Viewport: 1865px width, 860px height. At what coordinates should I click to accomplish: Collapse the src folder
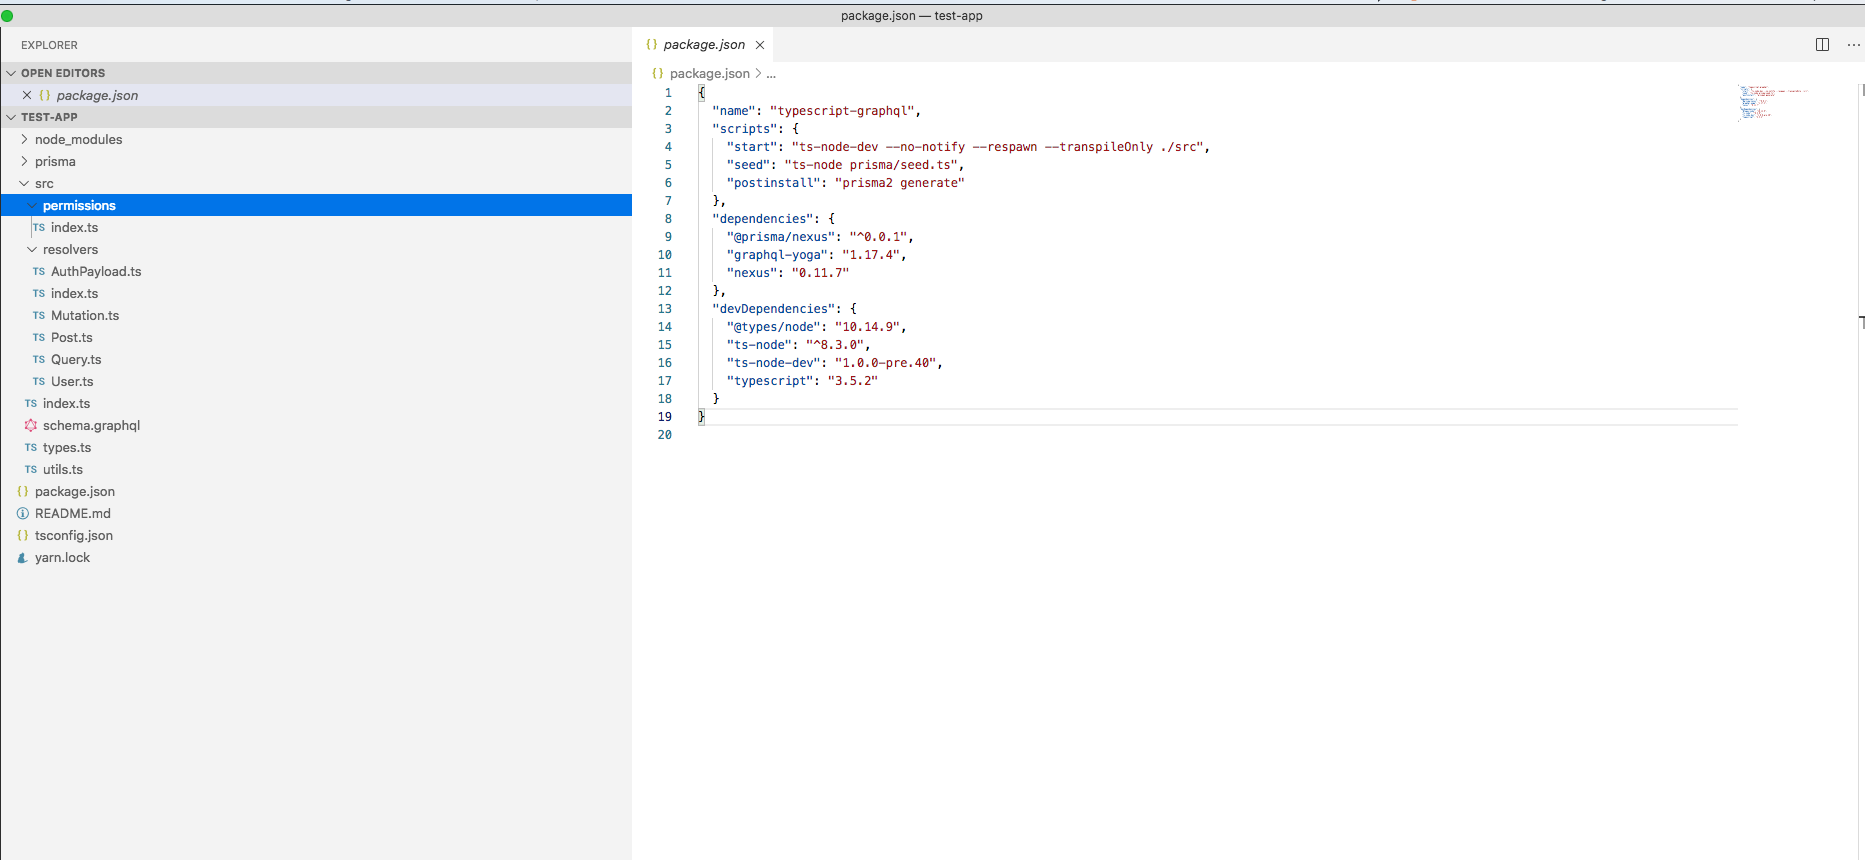point(24,183)
